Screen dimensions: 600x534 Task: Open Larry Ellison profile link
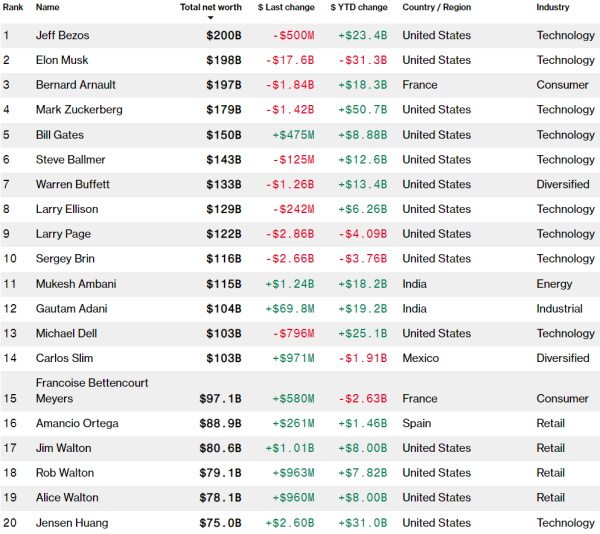pyautogui.click(x=67, y=209)
